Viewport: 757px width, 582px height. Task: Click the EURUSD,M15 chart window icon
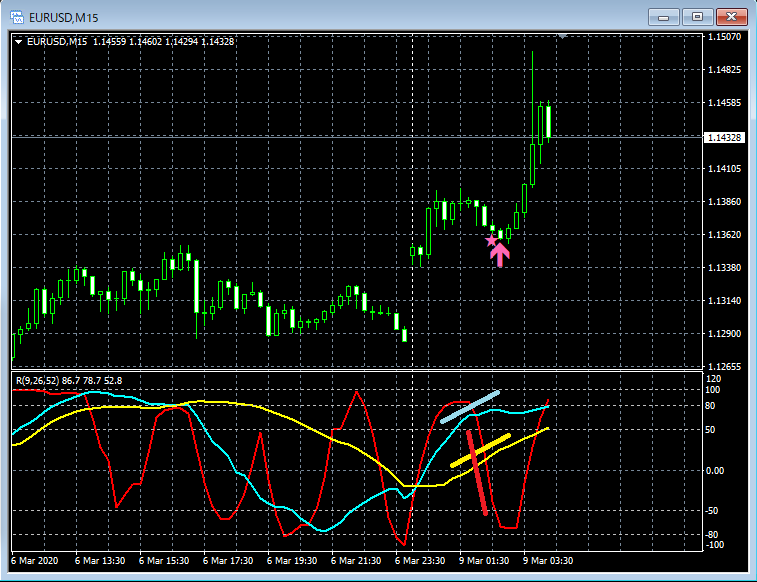(x=17, y=17)
